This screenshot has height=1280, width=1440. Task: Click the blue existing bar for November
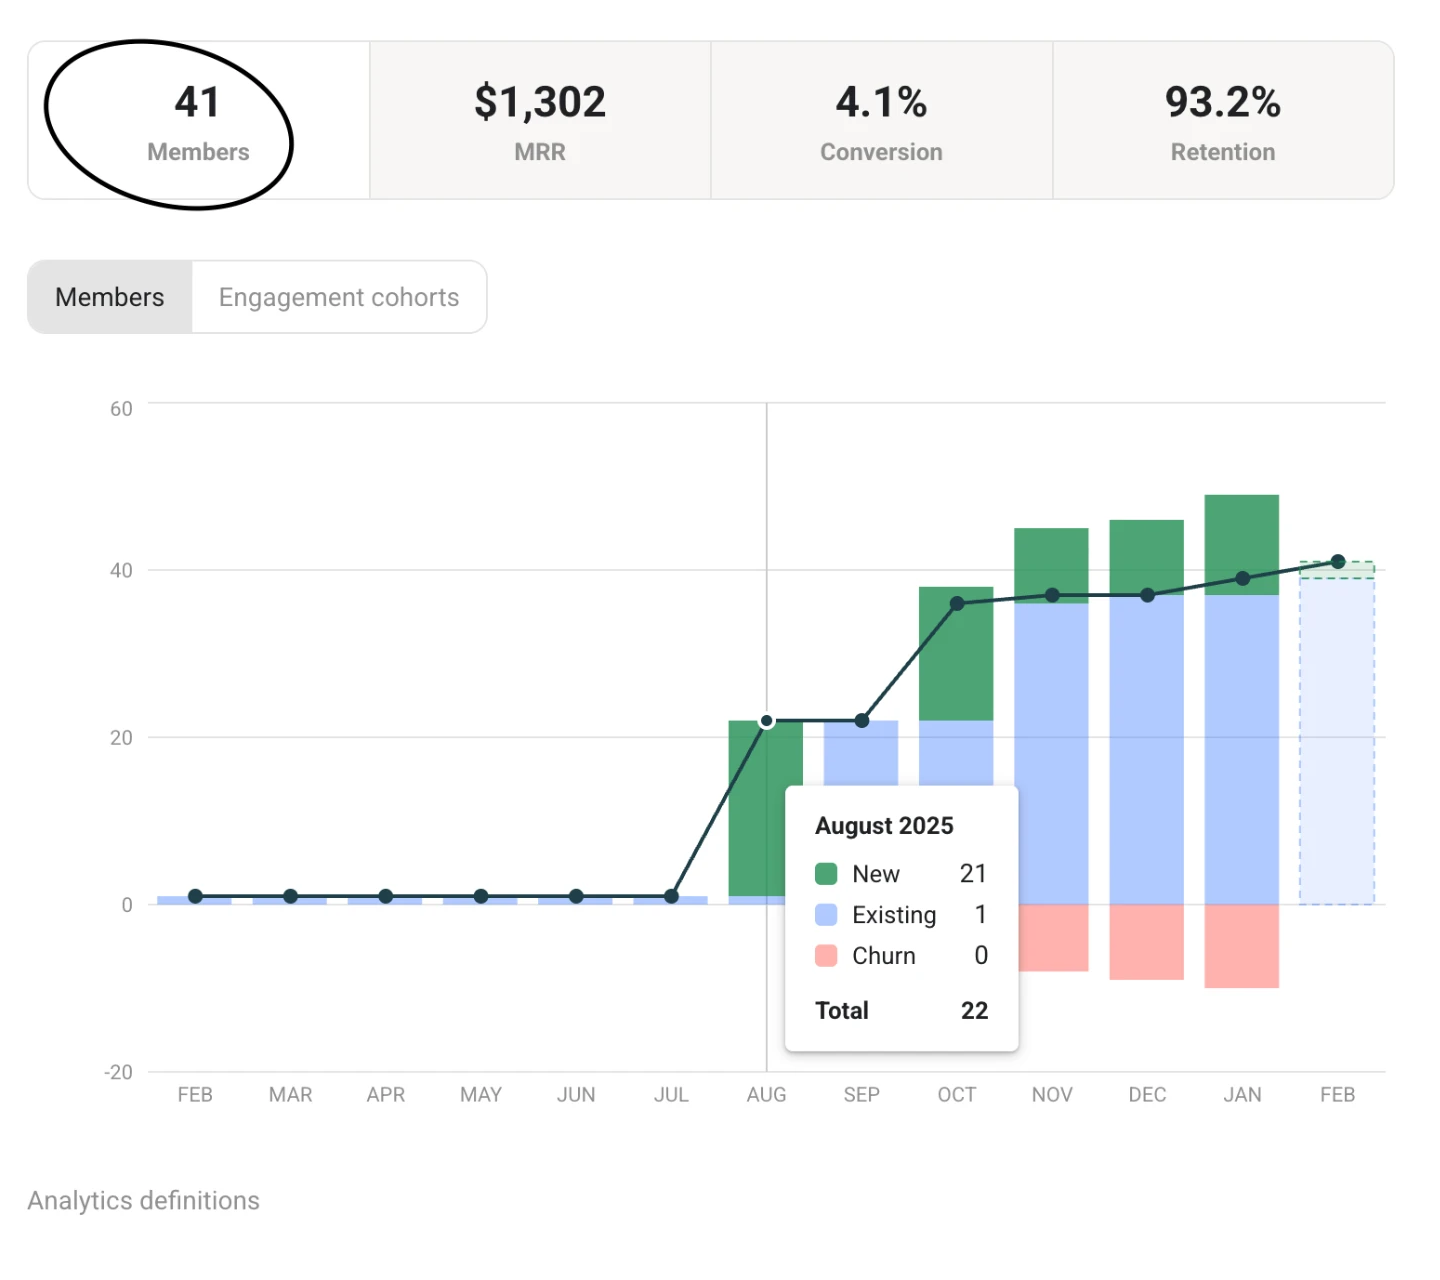coord(1051,754)
